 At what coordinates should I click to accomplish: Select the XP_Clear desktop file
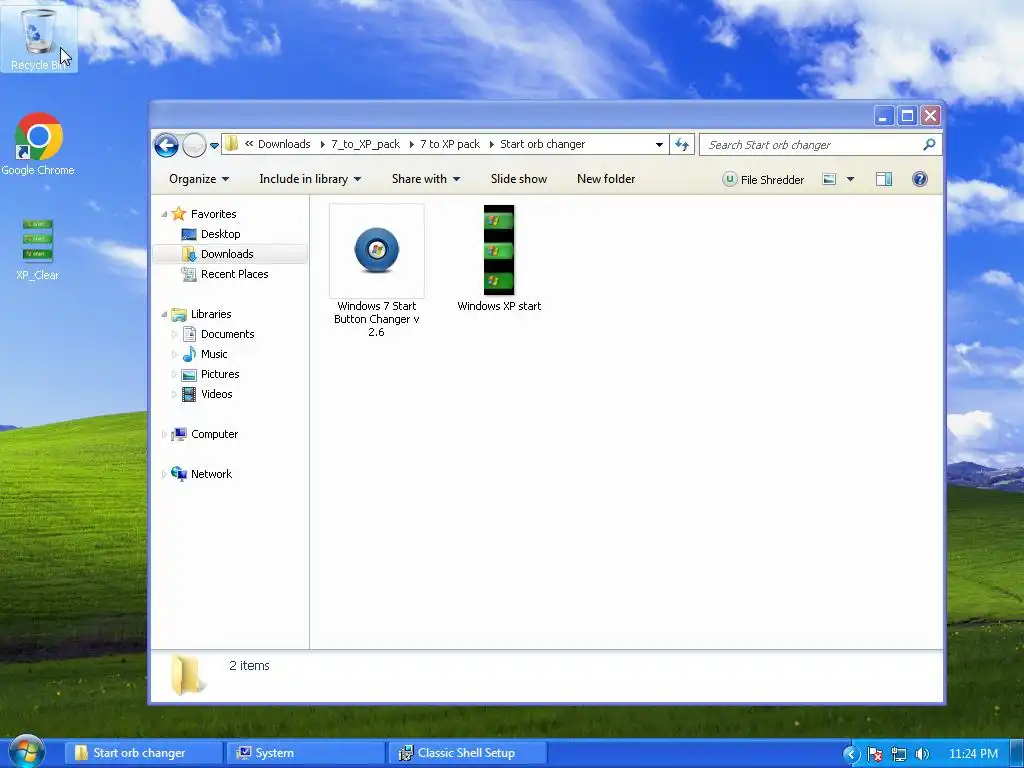(37, 249)
